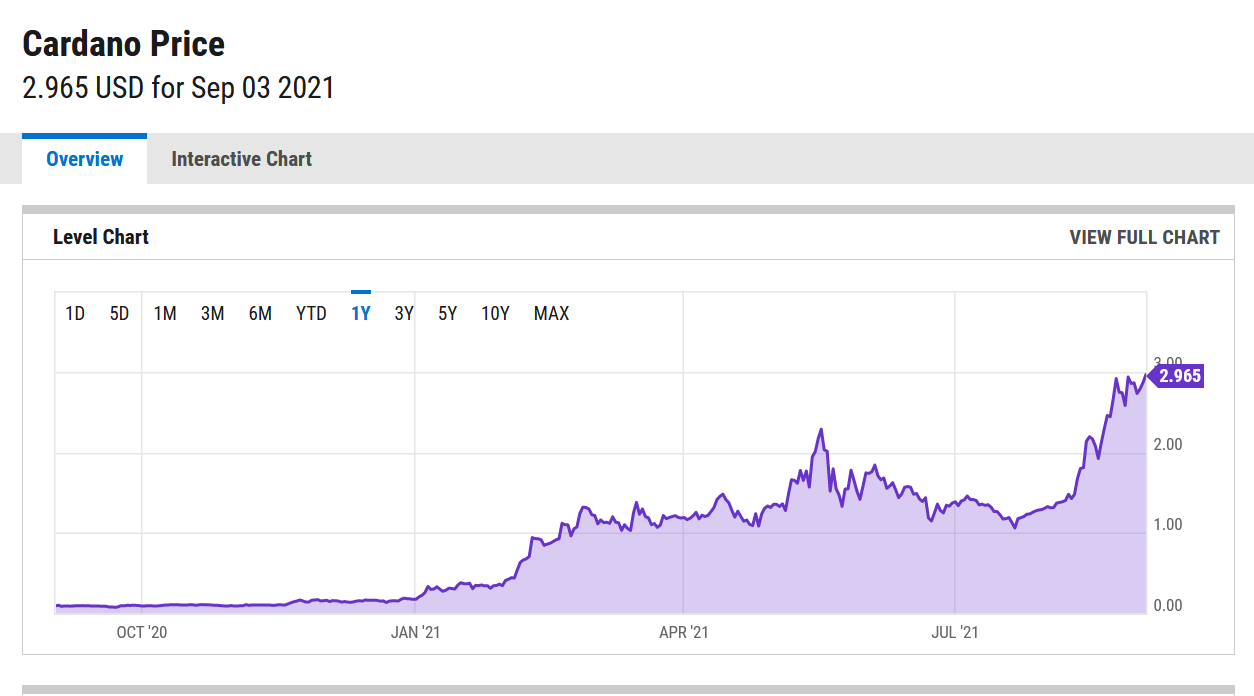The height and width of the screenshot is (696, 1254).
Task: Switch chart to 5Y range
Action: point(447,313)
